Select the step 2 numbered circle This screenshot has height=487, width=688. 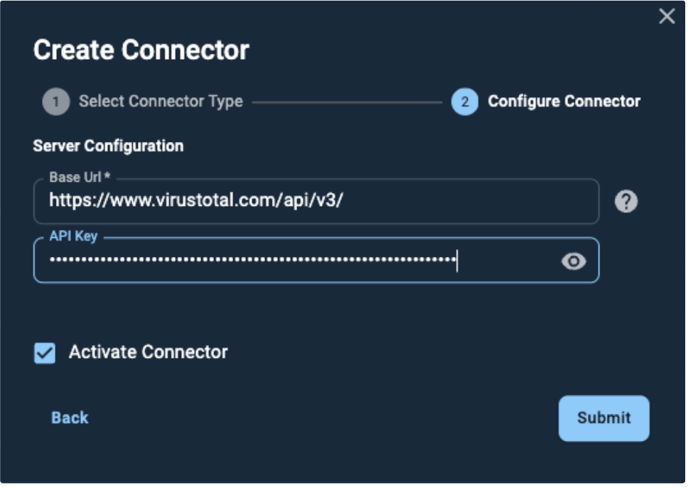tap(465, 102)
